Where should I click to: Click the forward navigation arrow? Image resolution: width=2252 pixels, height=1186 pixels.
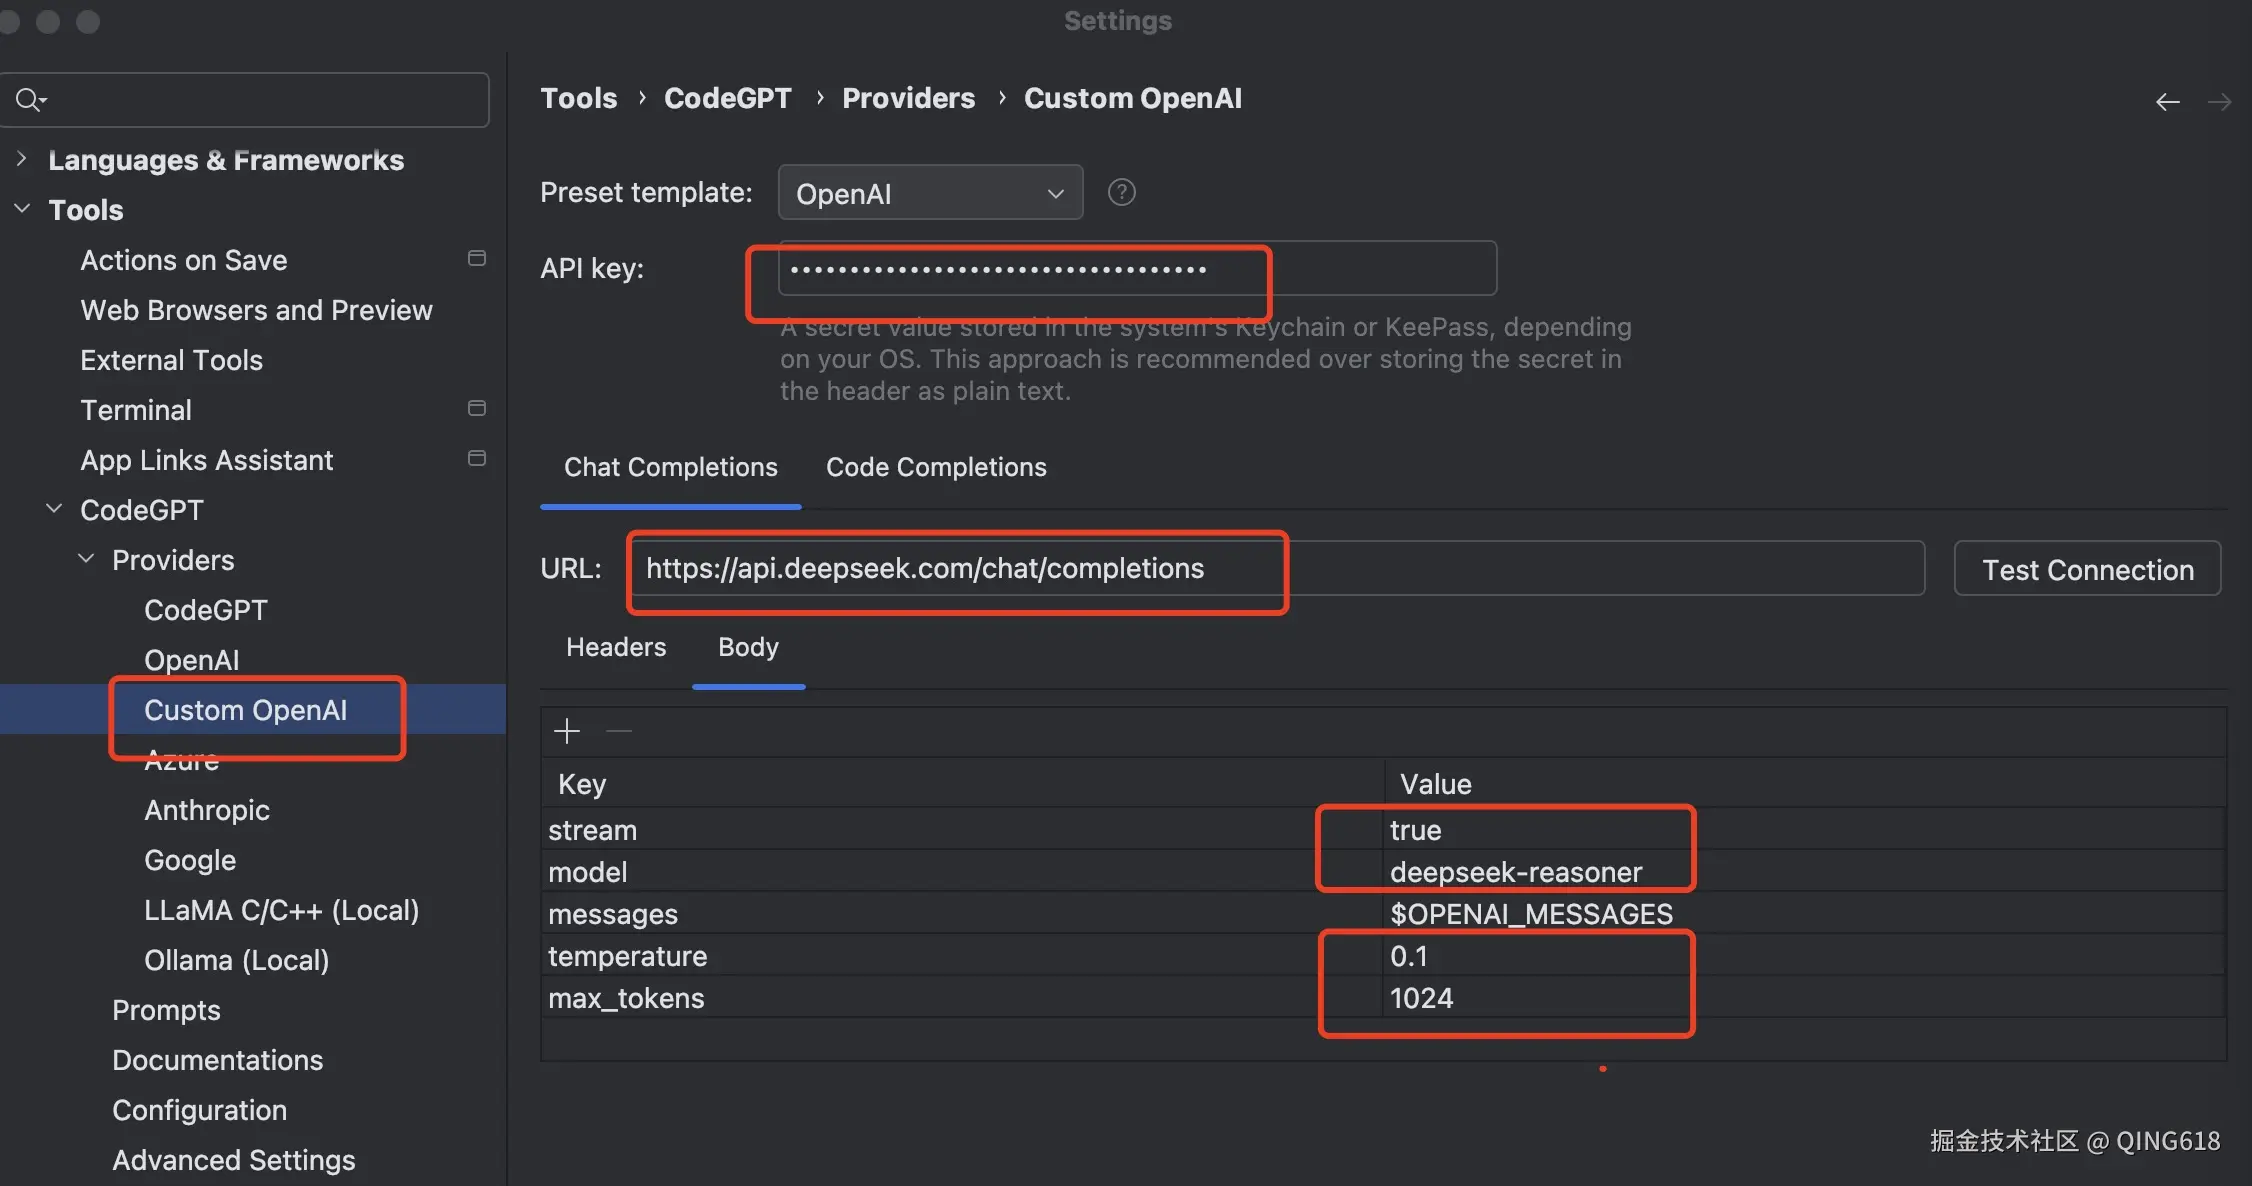(2219, 101)
